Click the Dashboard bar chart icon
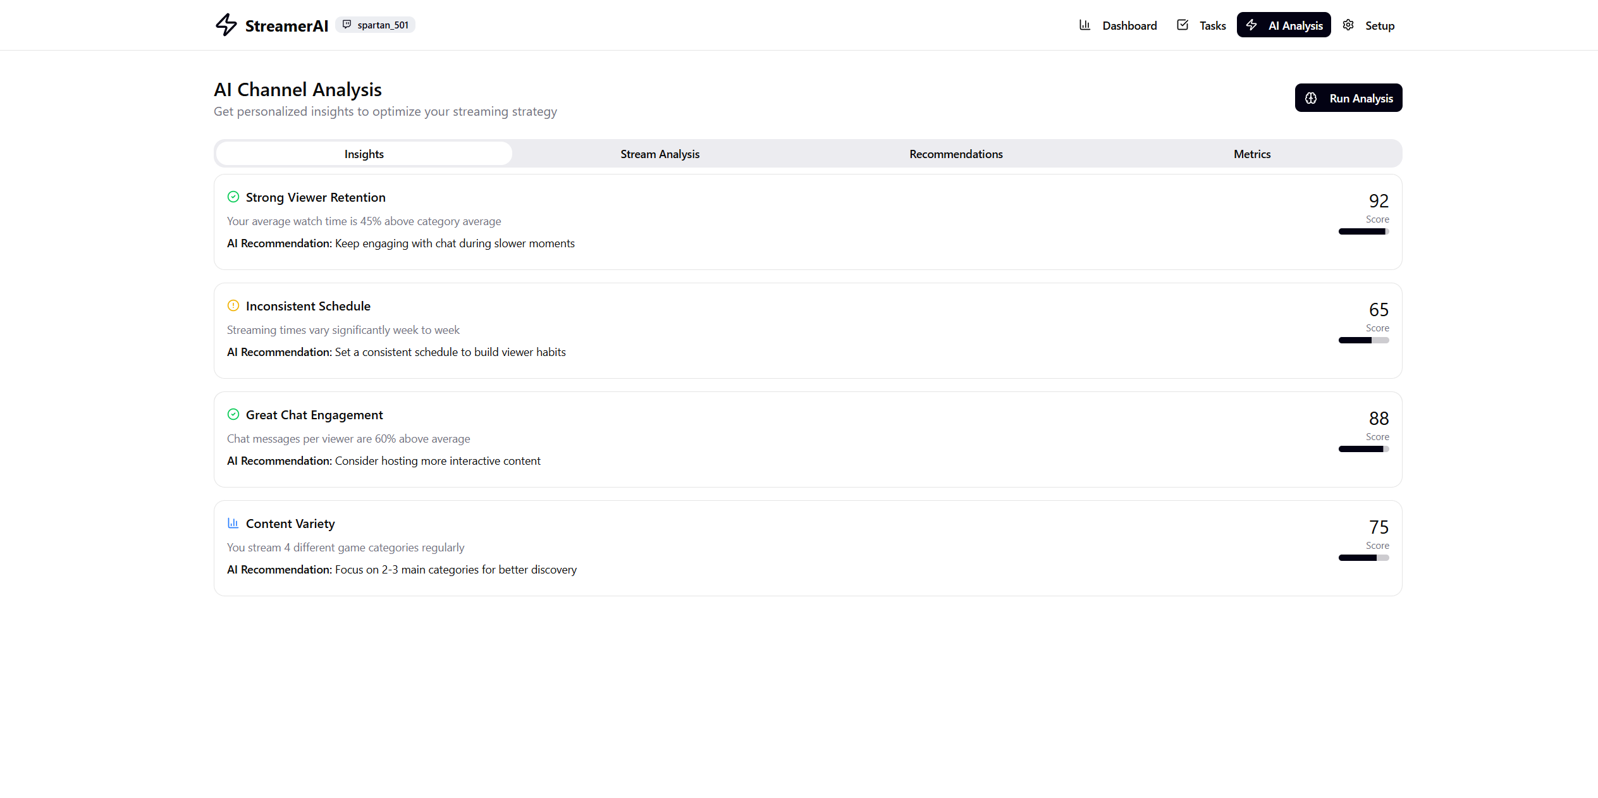Image resolution: width=1598 pixels, height=798 pixels. (1085, 25)
